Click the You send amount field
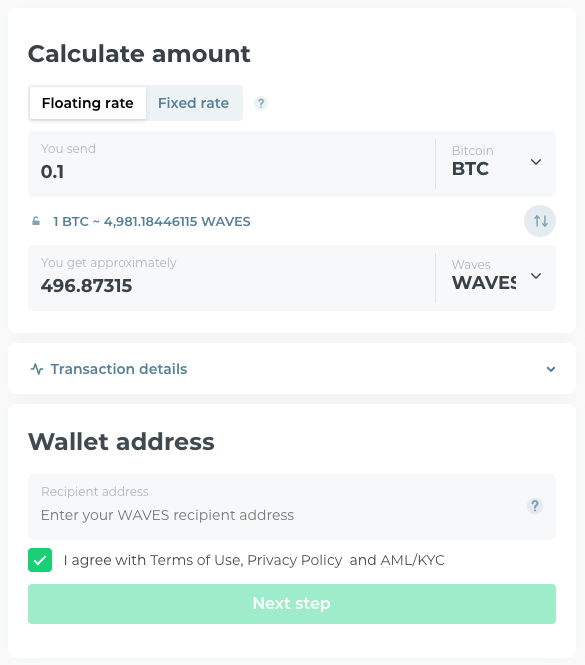This screenshot has height=665, width=585. pyautogui.click(x=232, y=164)
